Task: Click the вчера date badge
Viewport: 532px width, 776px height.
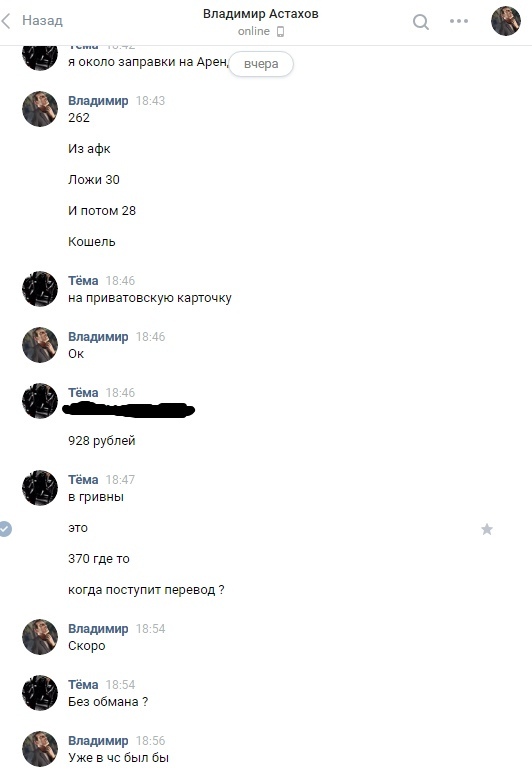Action: tap(261, 64)
